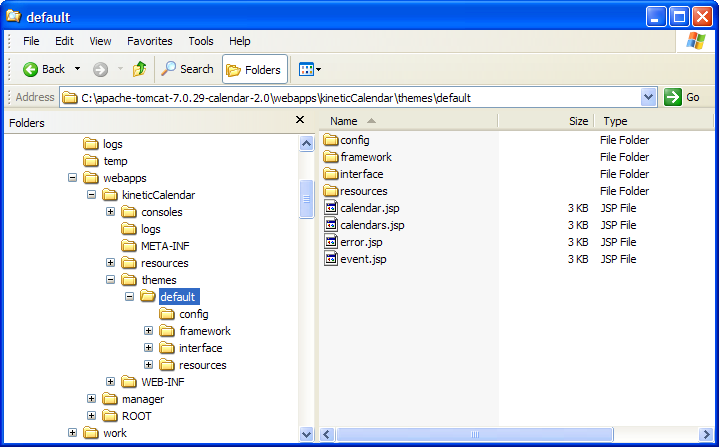This screenshot has height=447, width=719.
Task: Select the manager folder icon in tree
Action: (x=110, y=399)
